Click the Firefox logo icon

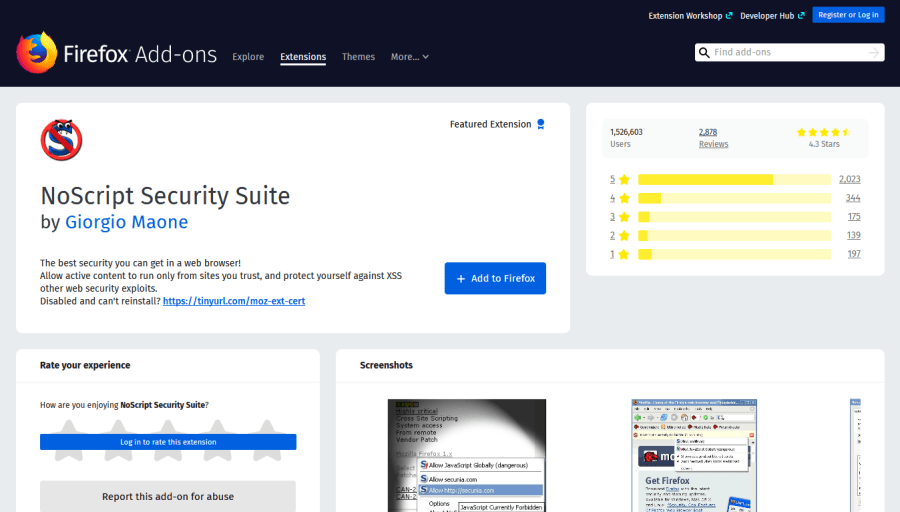tap(37, 53)
